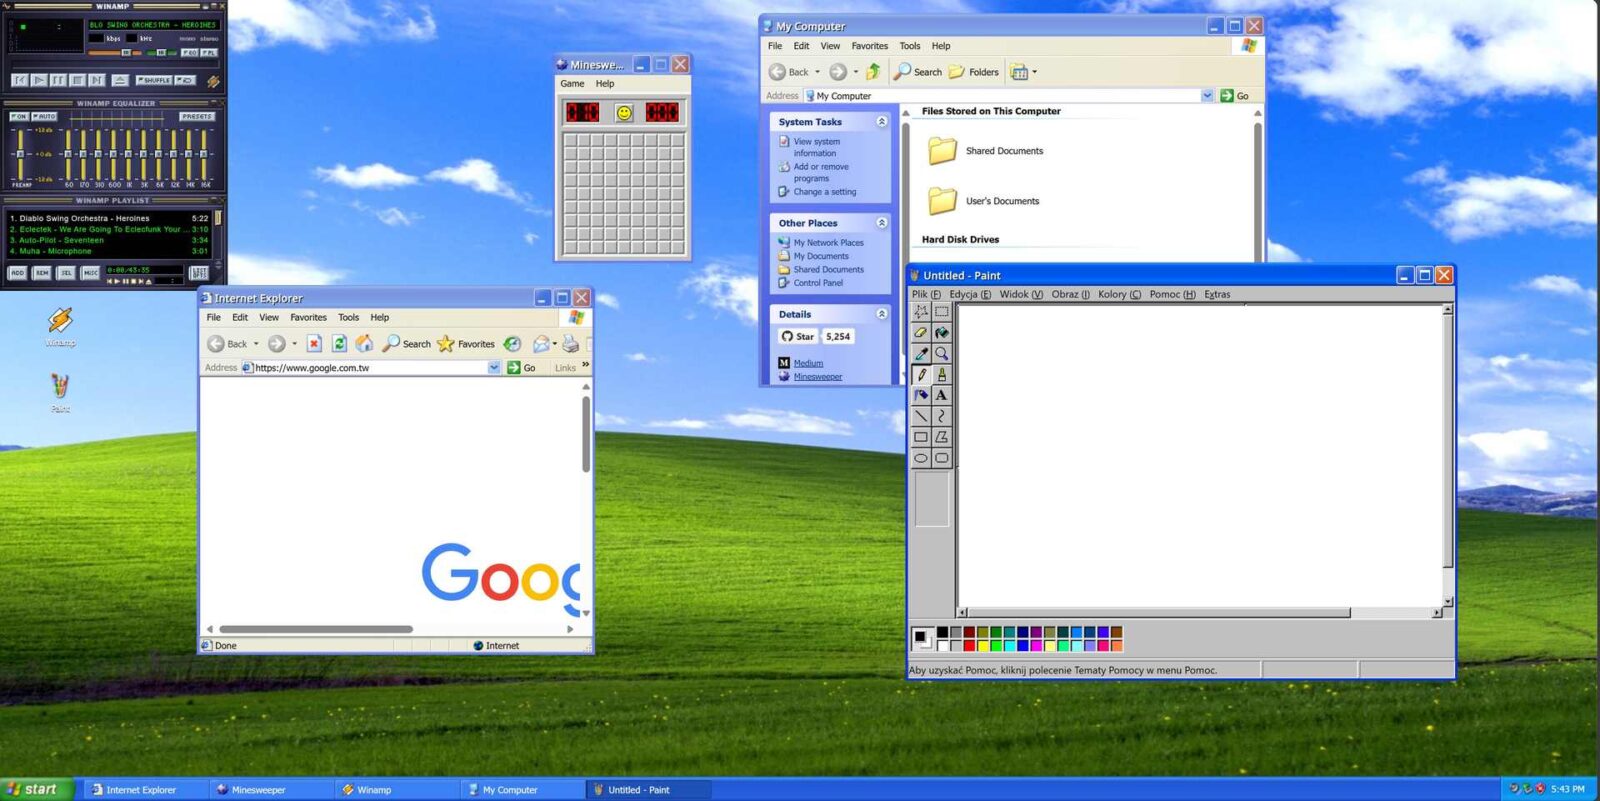Toggle the equalizer AUTO button in Winamp
This screenshot has height=801, width=1600.
point(44,117)
